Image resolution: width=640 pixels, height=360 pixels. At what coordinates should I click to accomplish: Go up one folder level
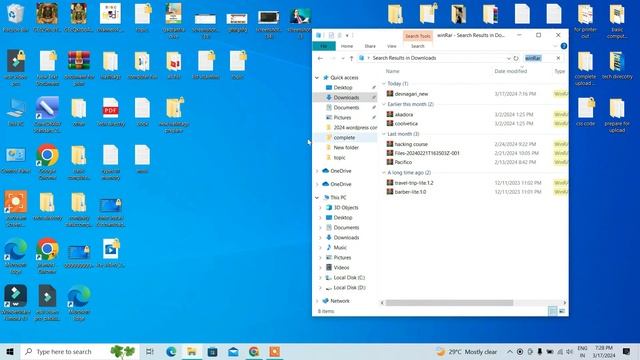[351, 58]
